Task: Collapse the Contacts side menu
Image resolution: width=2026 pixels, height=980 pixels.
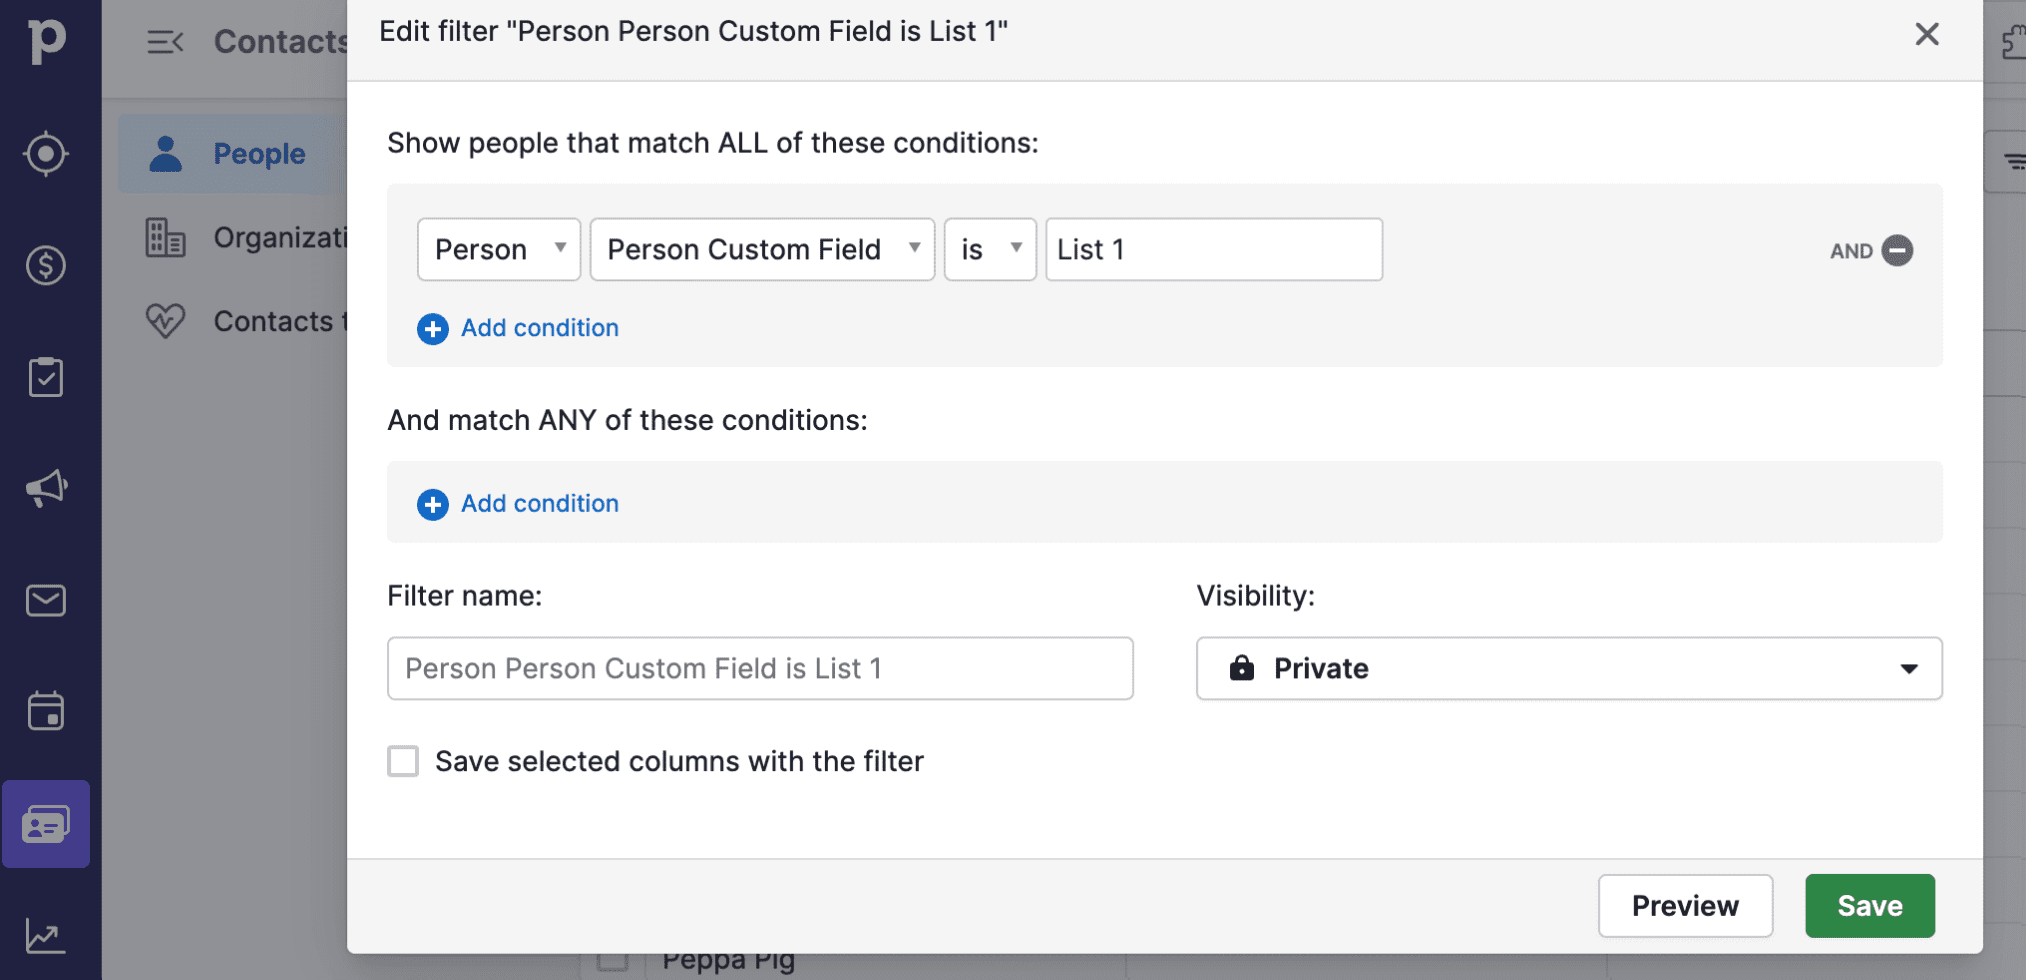Action: pos(165,42)
